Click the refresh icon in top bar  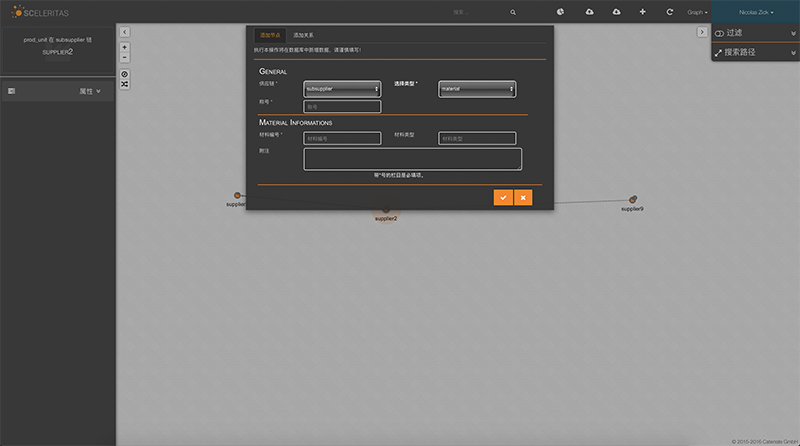click(669, 12)
